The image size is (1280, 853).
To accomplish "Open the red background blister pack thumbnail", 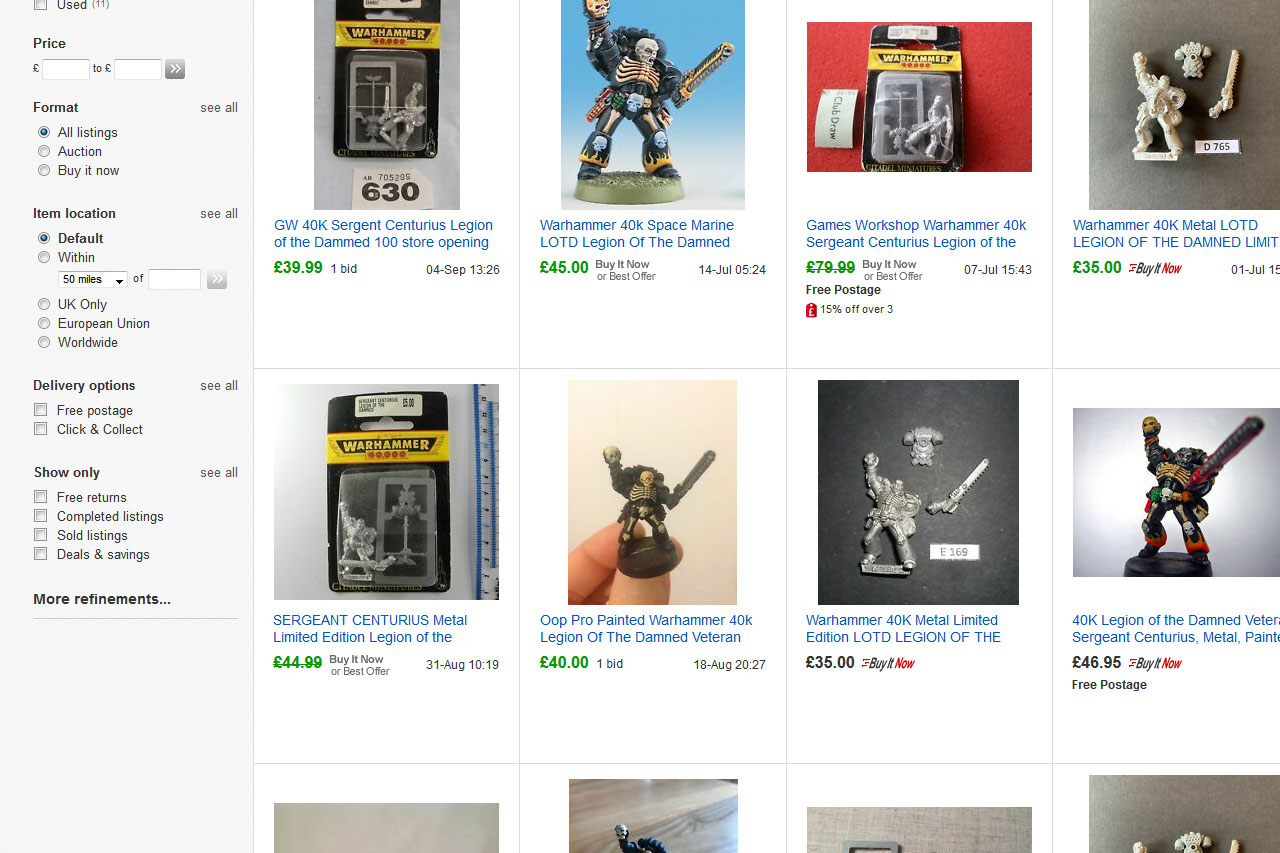I will tap(919, 97).
